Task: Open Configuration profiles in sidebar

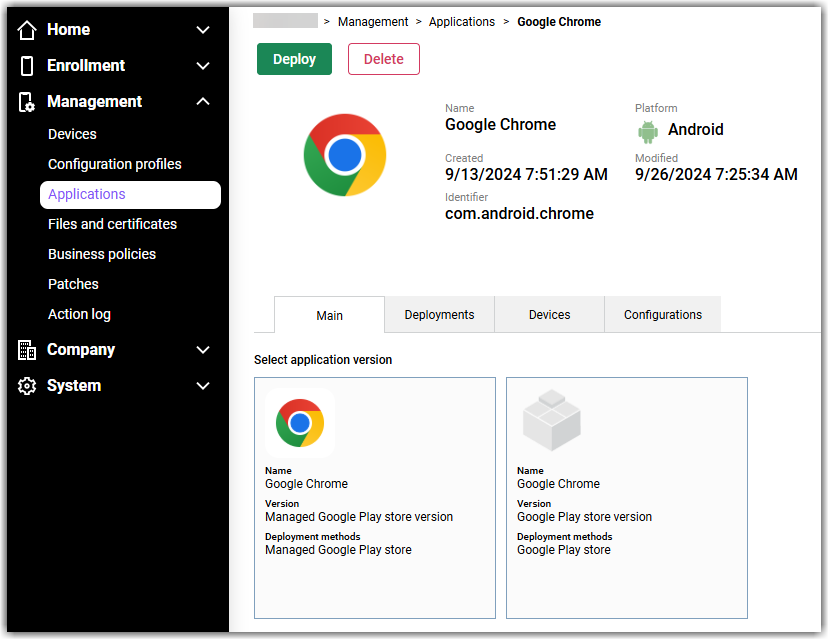Action: coord(115,164)
